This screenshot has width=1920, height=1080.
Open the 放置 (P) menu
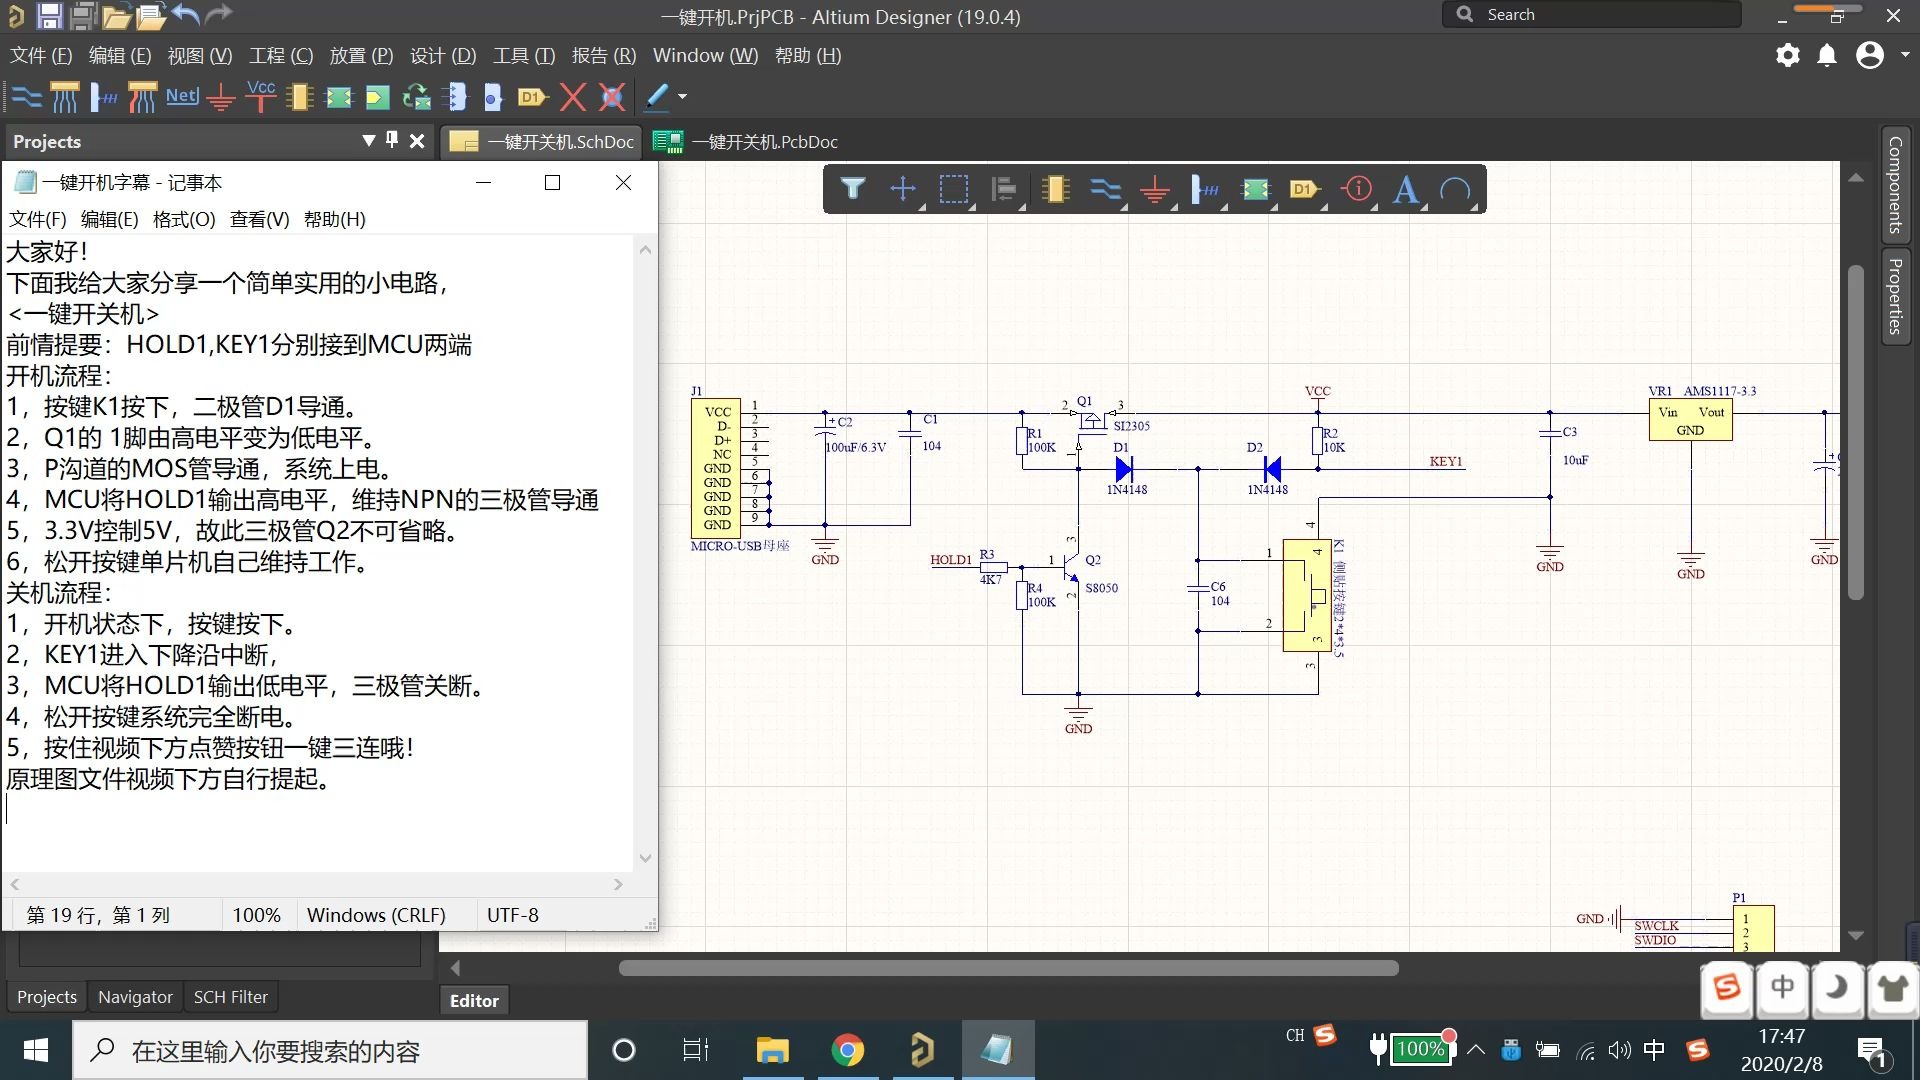pyautogui.click(x=361, y=56)
